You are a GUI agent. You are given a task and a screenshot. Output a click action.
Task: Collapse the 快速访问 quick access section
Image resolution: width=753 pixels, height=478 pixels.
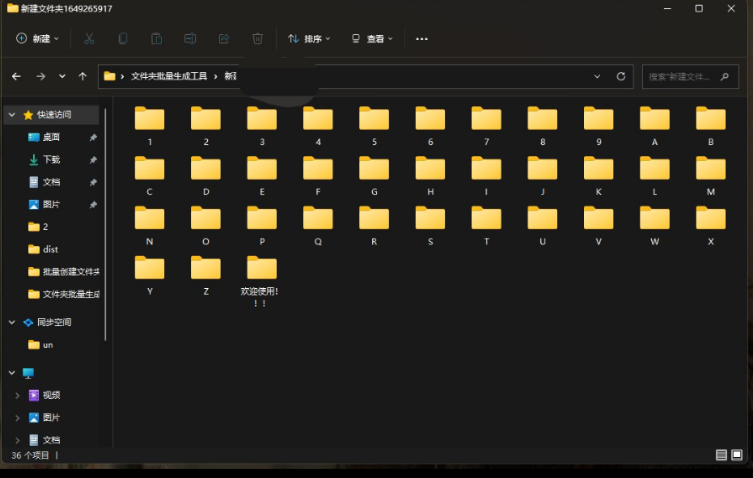(12, 115)
